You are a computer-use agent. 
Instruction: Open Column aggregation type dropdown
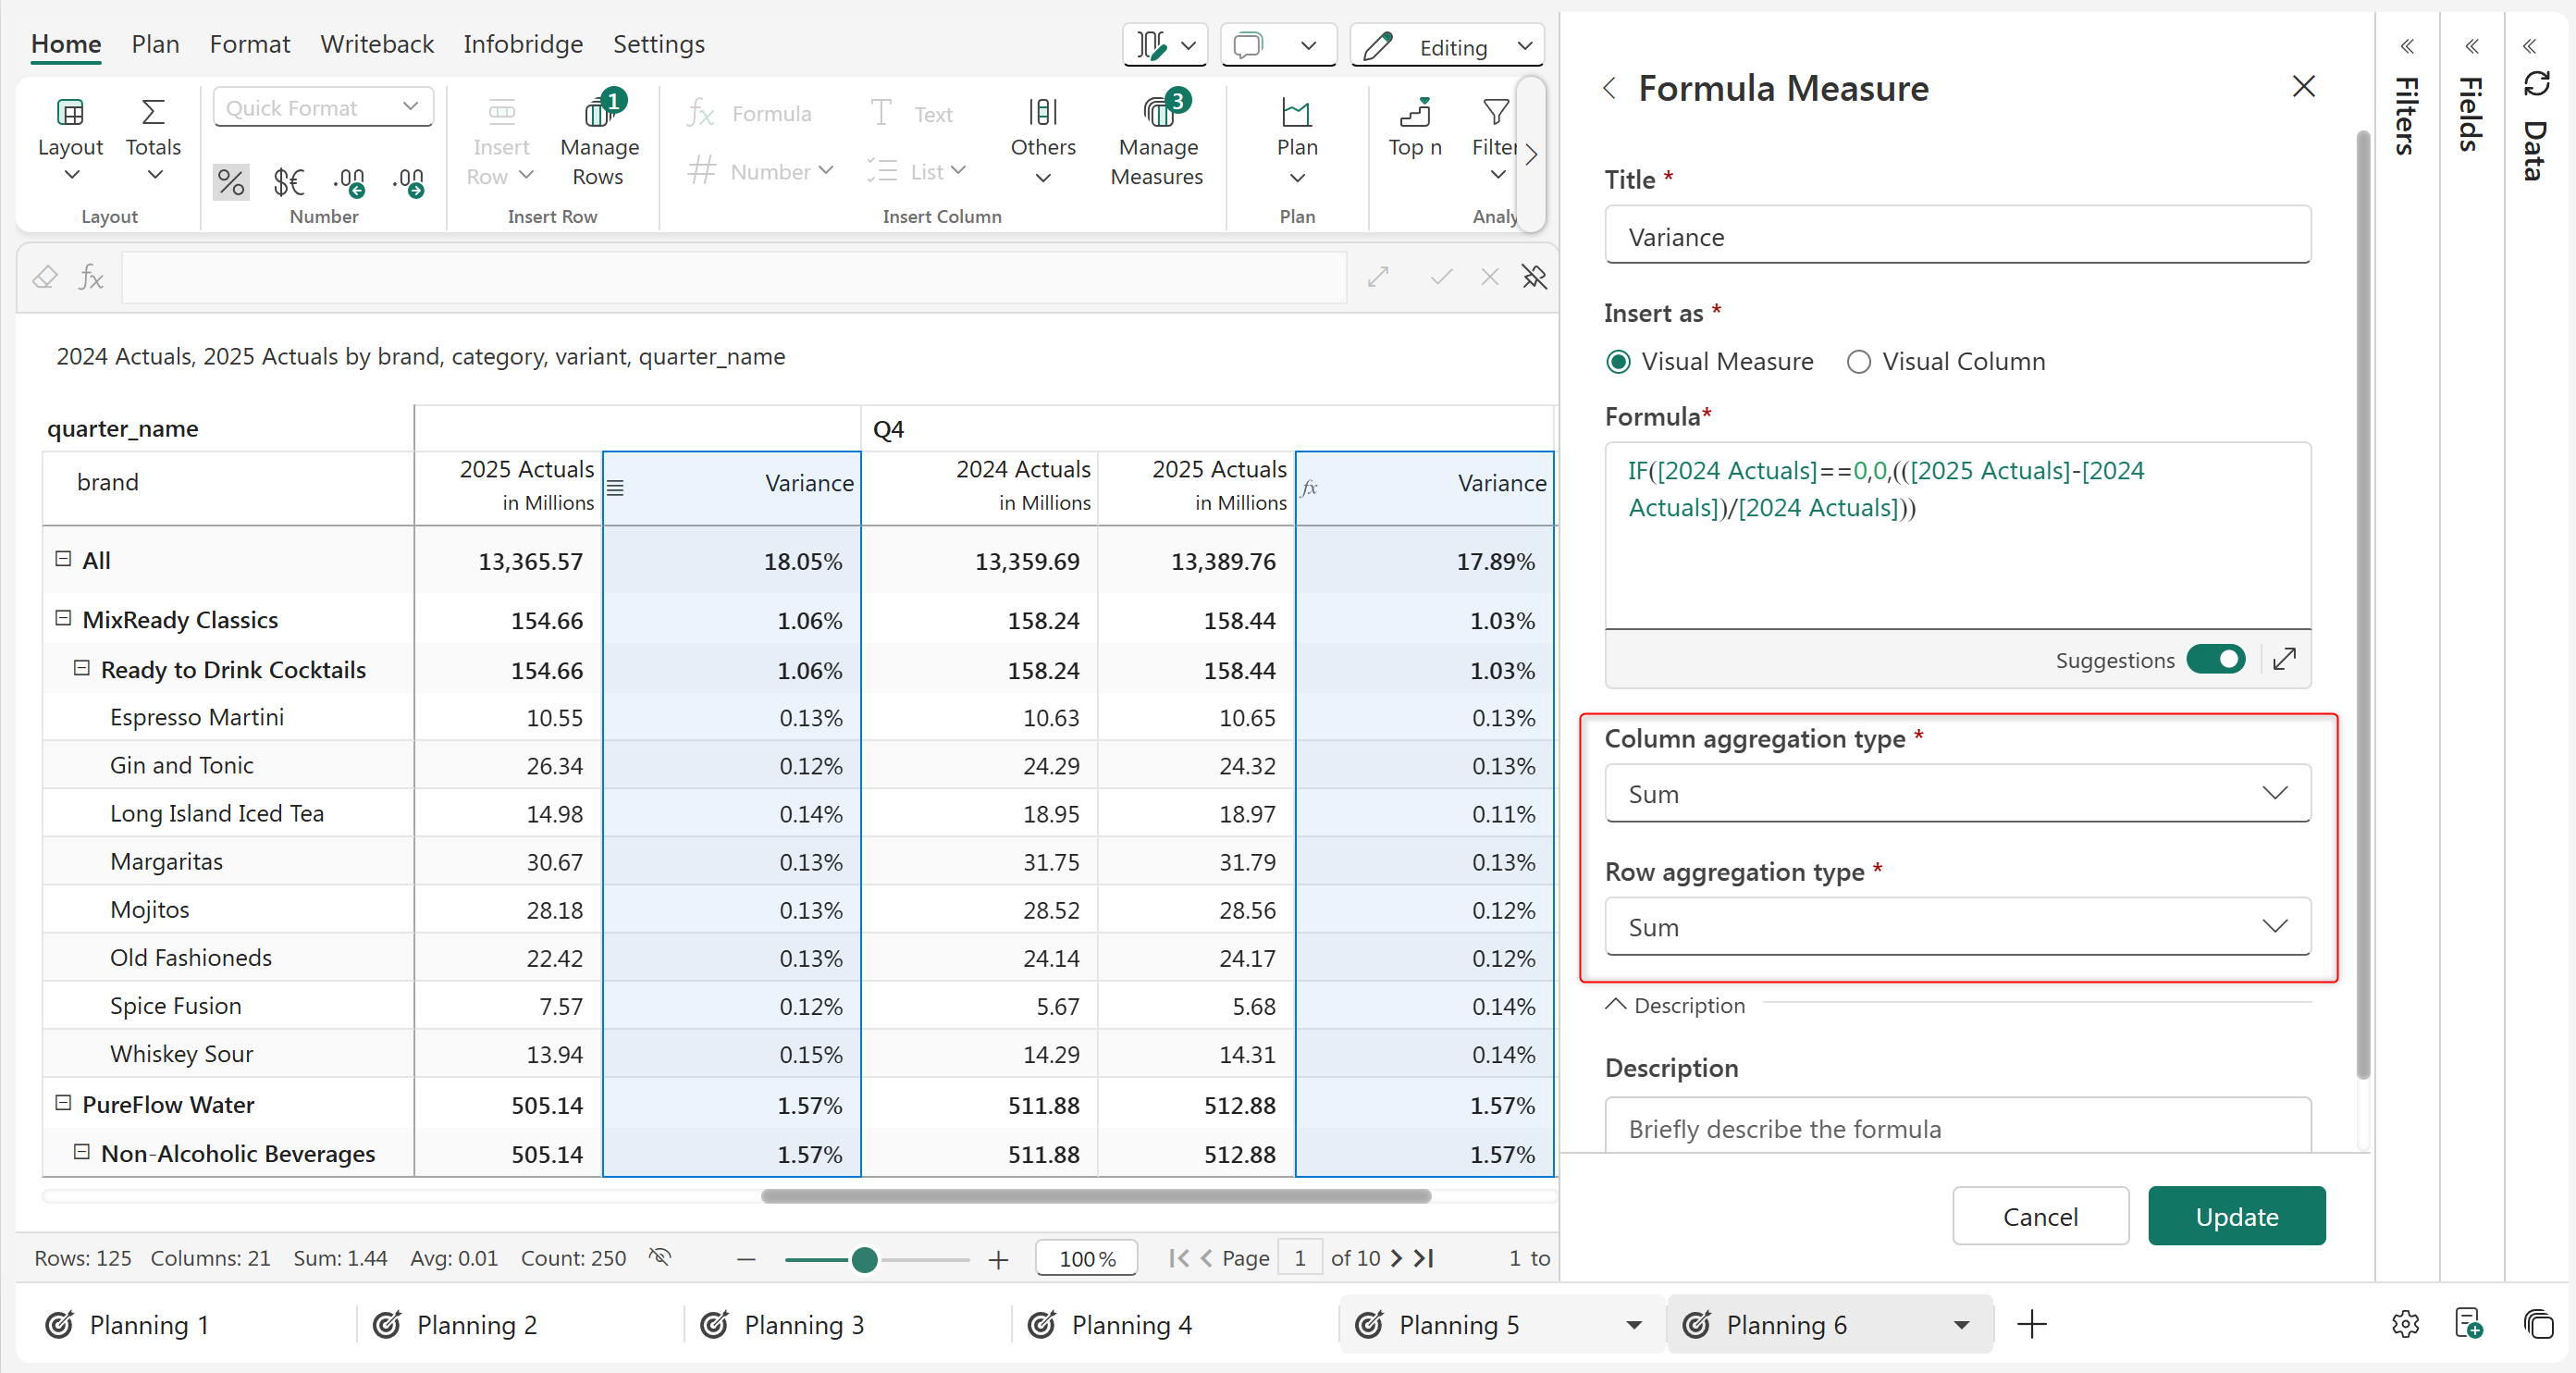(1957, 793)
